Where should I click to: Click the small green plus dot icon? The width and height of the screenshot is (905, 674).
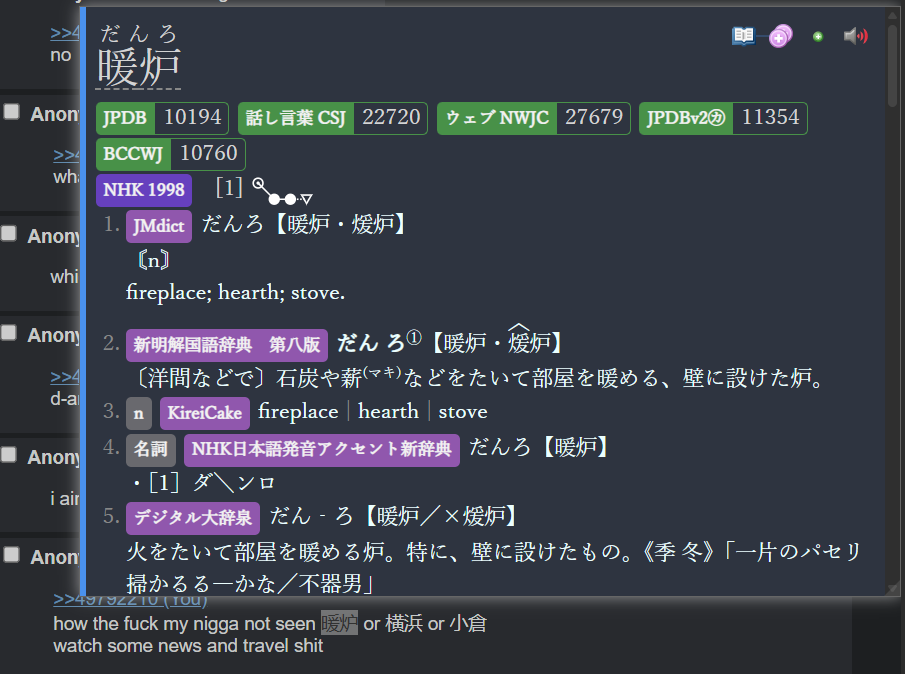[818, 37]
